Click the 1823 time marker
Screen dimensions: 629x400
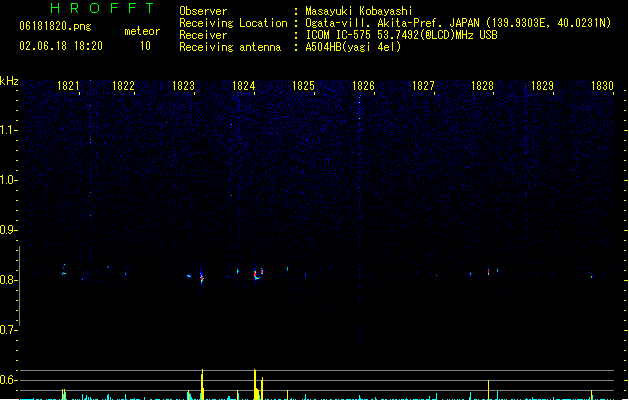click(183, 86)
